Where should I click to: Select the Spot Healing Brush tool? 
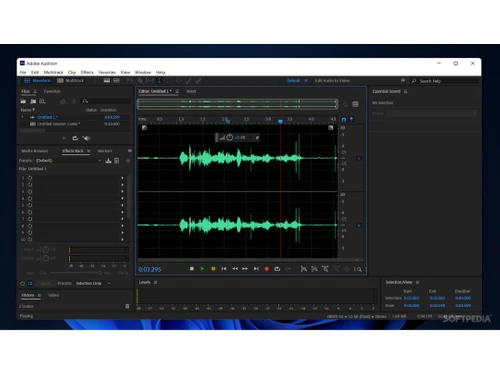(199, 81)
